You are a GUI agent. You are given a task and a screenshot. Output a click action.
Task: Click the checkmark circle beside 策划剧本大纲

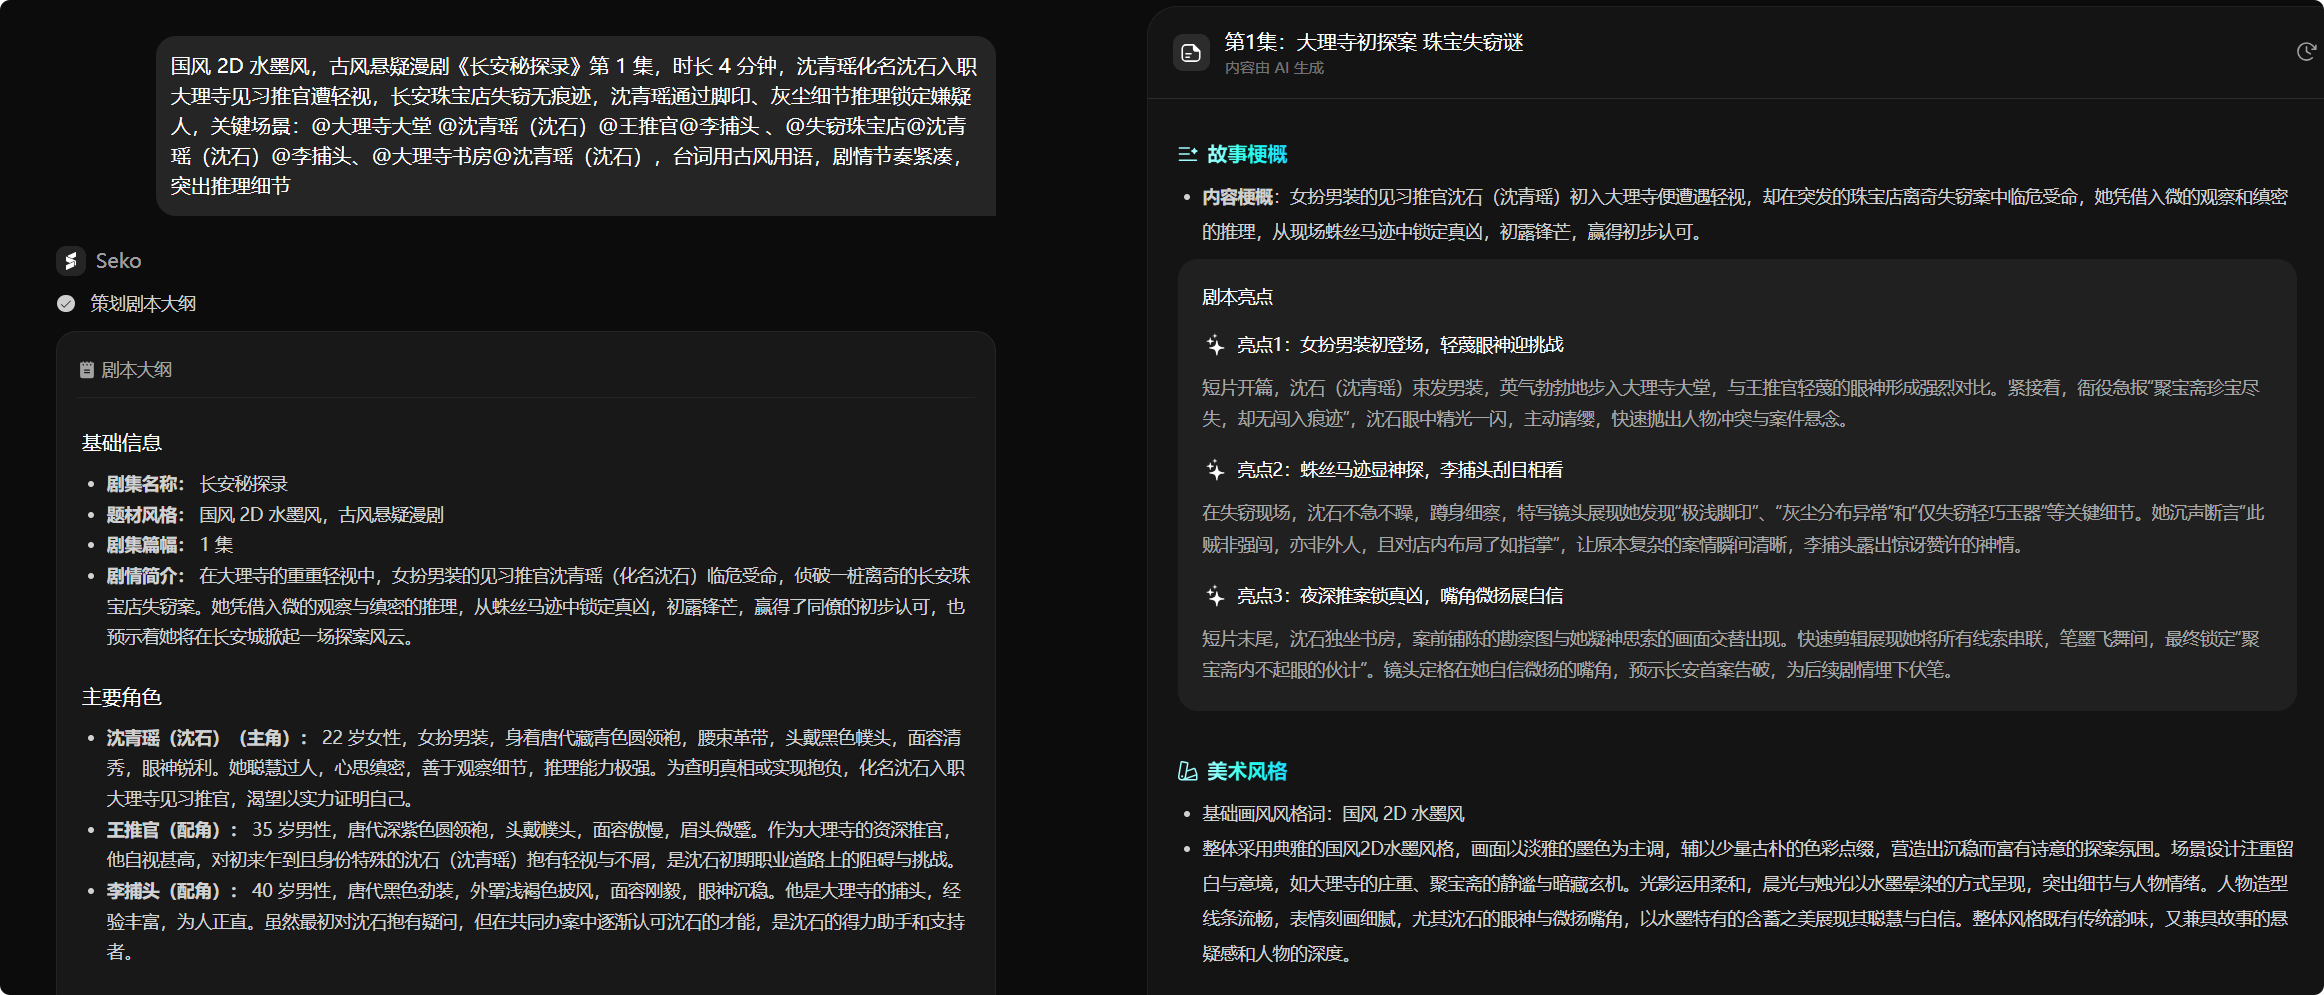pyautogui.click(x=66, y=303)
